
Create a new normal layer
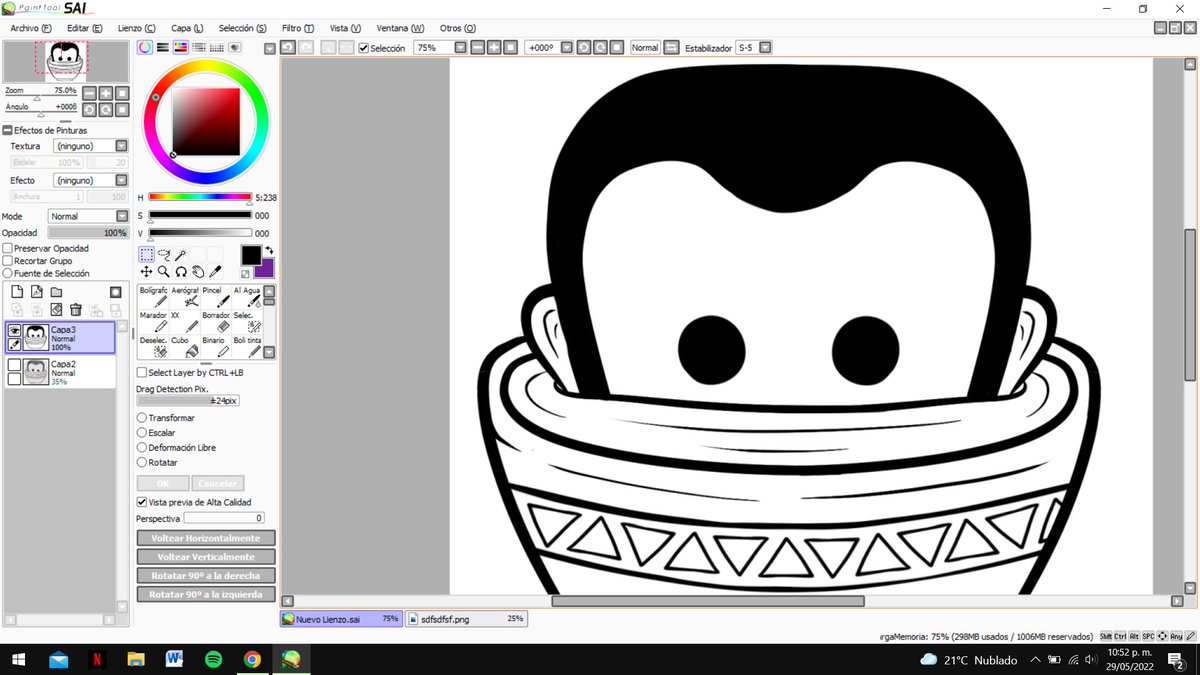(17, 292)
